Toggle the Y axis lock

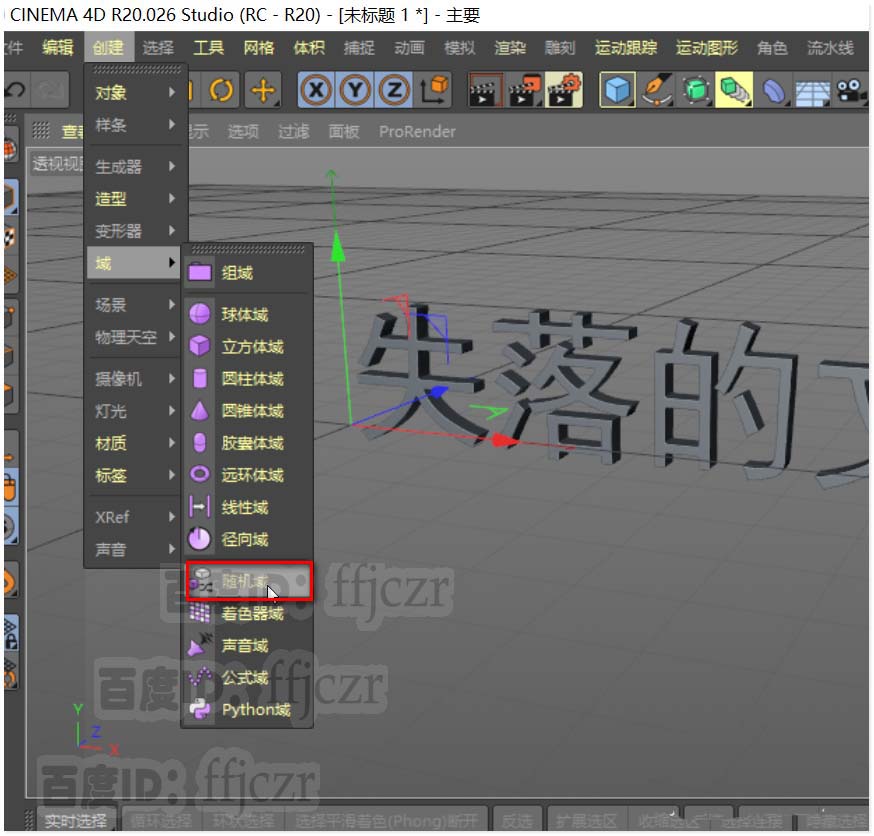(356, 91)
